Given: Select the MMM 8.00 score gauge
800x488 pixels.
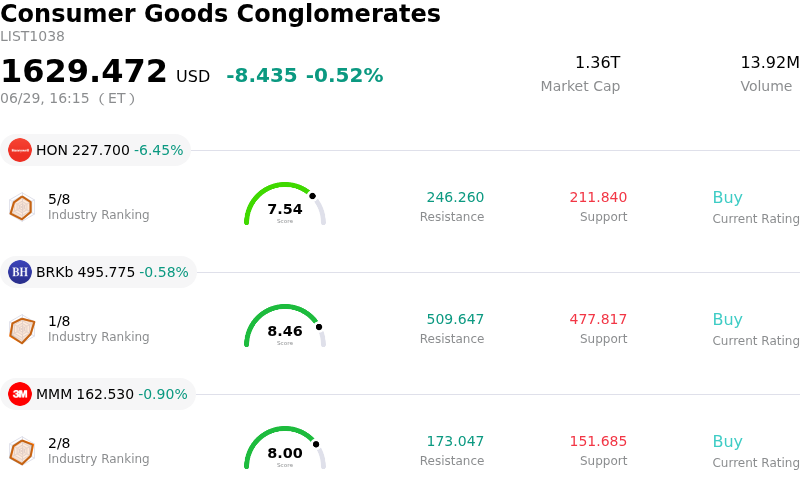Looking at the screenshot, I should point(285,448).
